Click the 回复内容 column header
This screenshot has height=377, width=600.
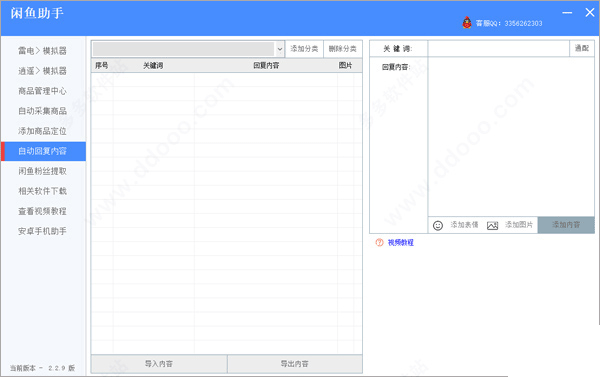point(266,65)
